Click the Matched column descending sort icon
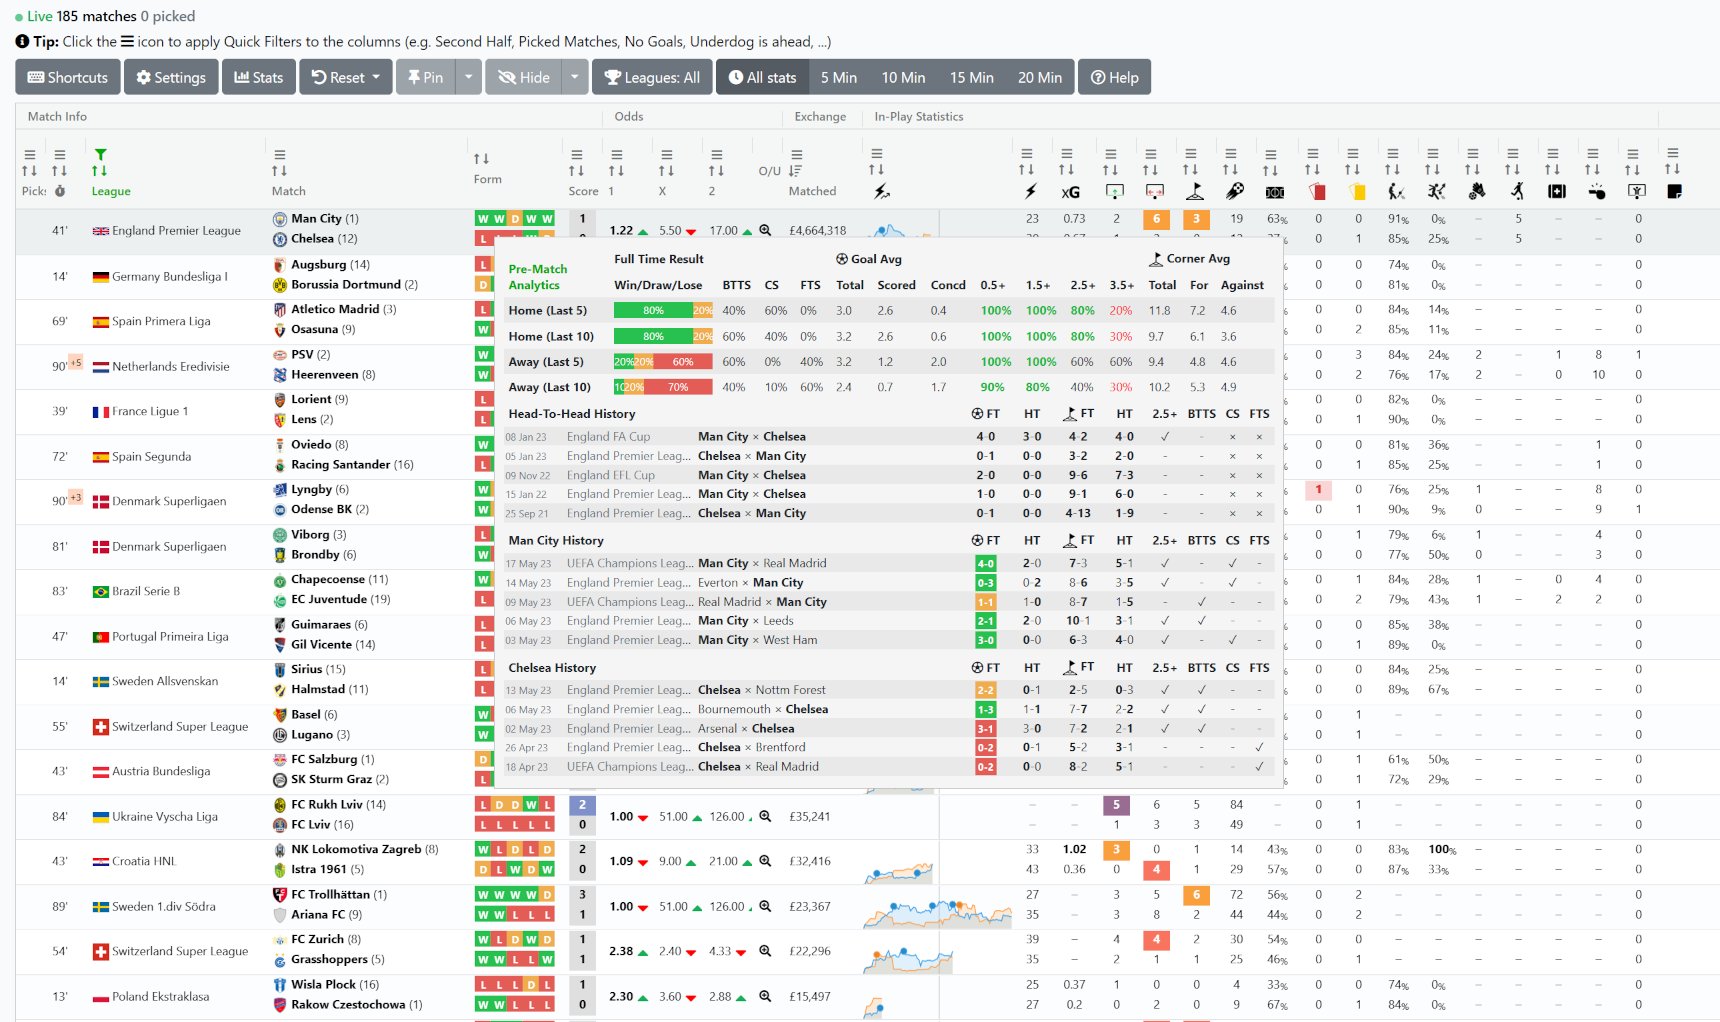Screen dimensions: 1720x1022 (x=796, y=171)
